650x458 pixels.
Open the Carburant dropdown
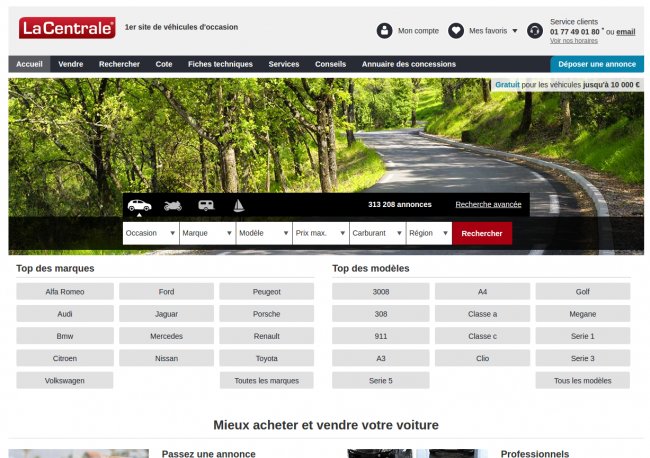[x=376, y=233]
